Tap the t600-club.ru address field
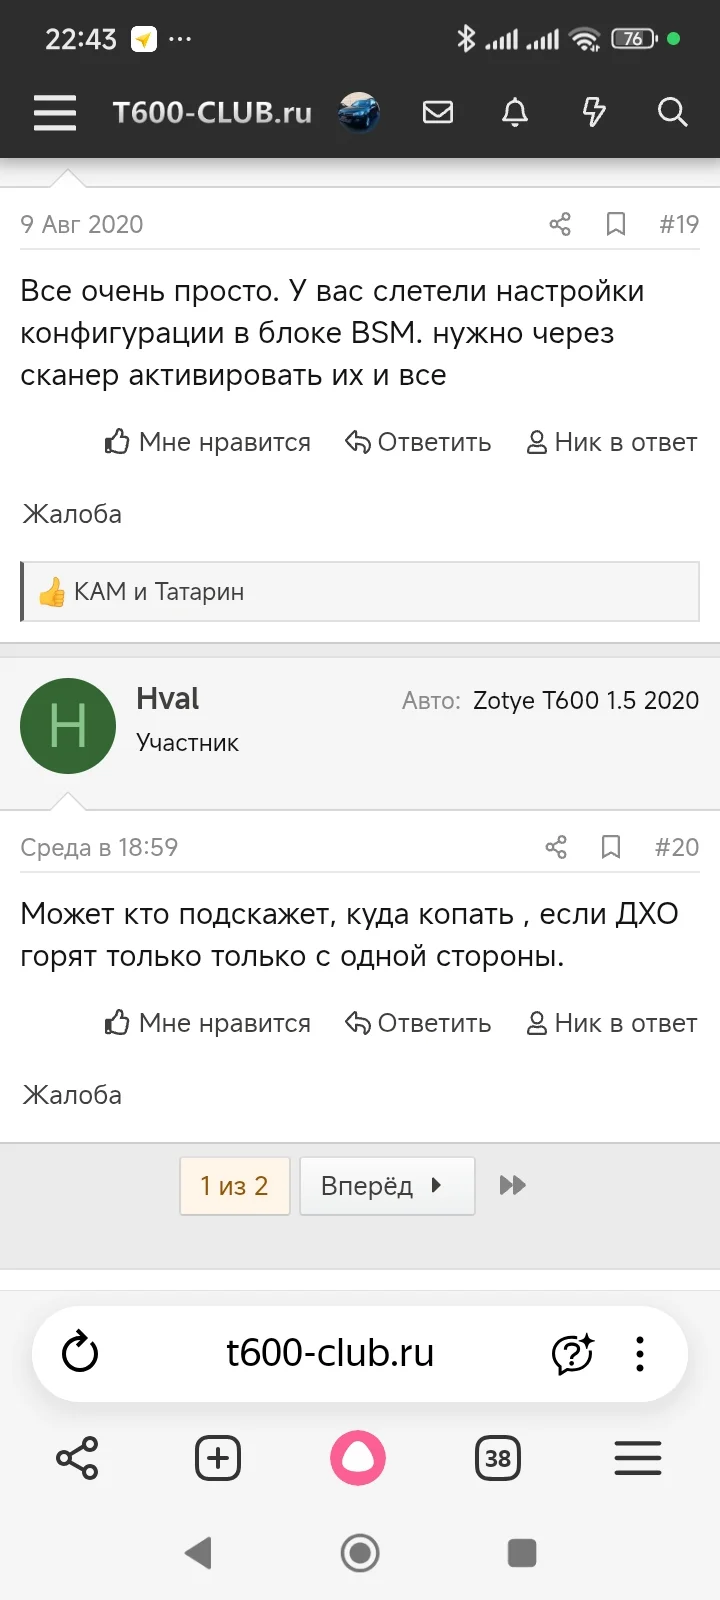720x1600 pixels. coord(330,1353)
